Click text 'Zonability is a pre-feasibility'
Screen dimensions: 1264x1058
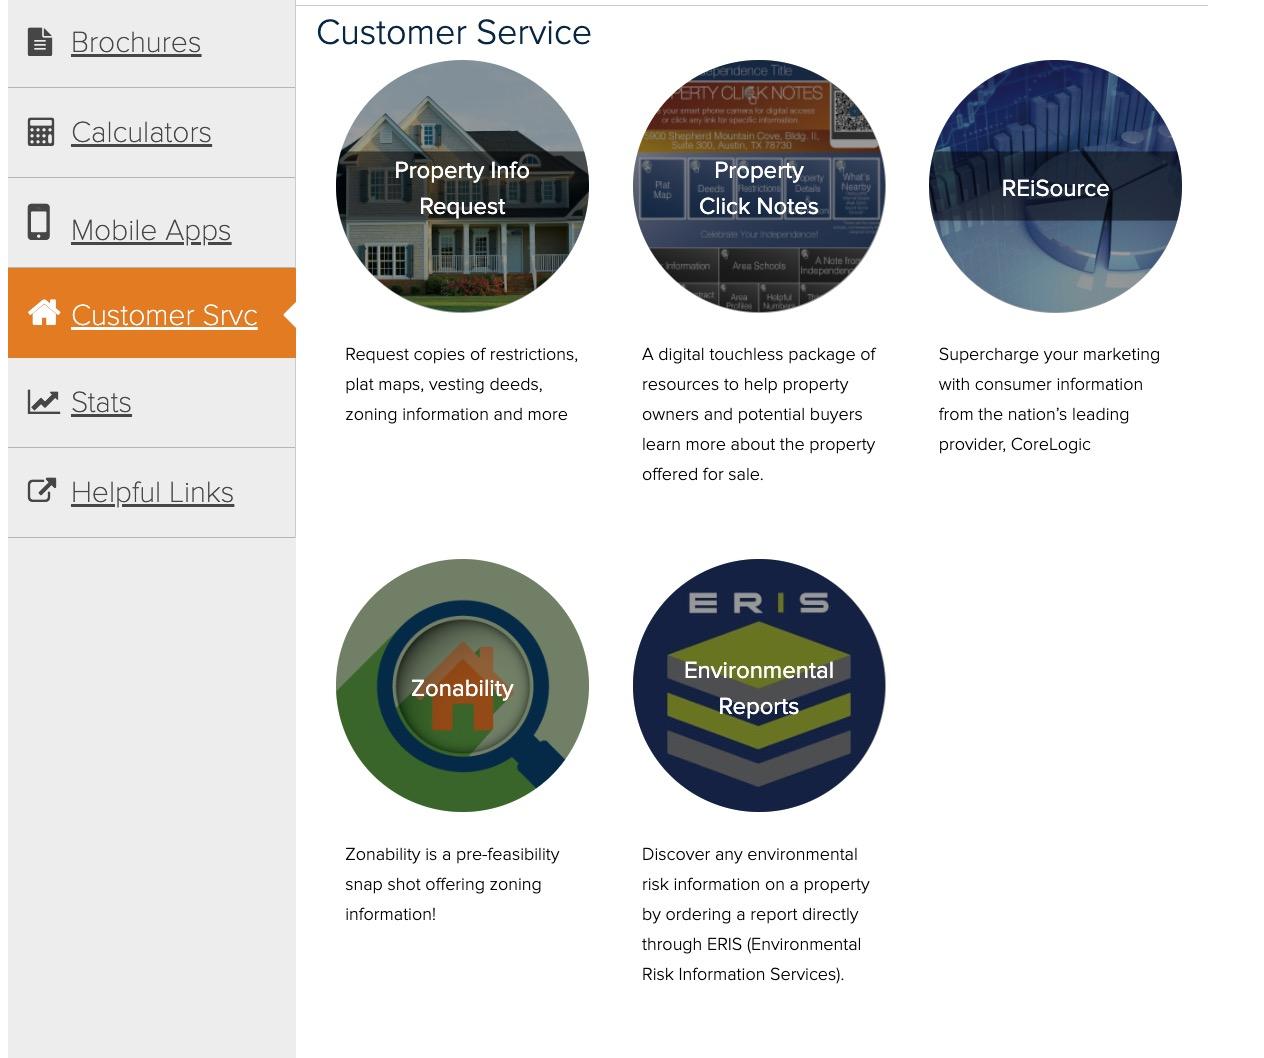point(452,854)
